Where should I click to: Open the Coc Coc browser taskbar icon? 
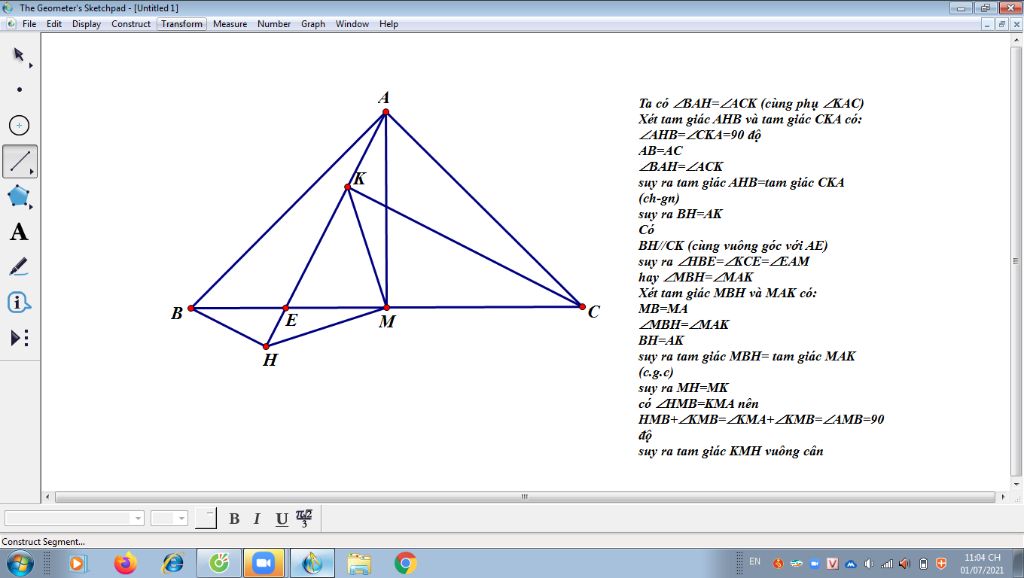coord(219,563)
